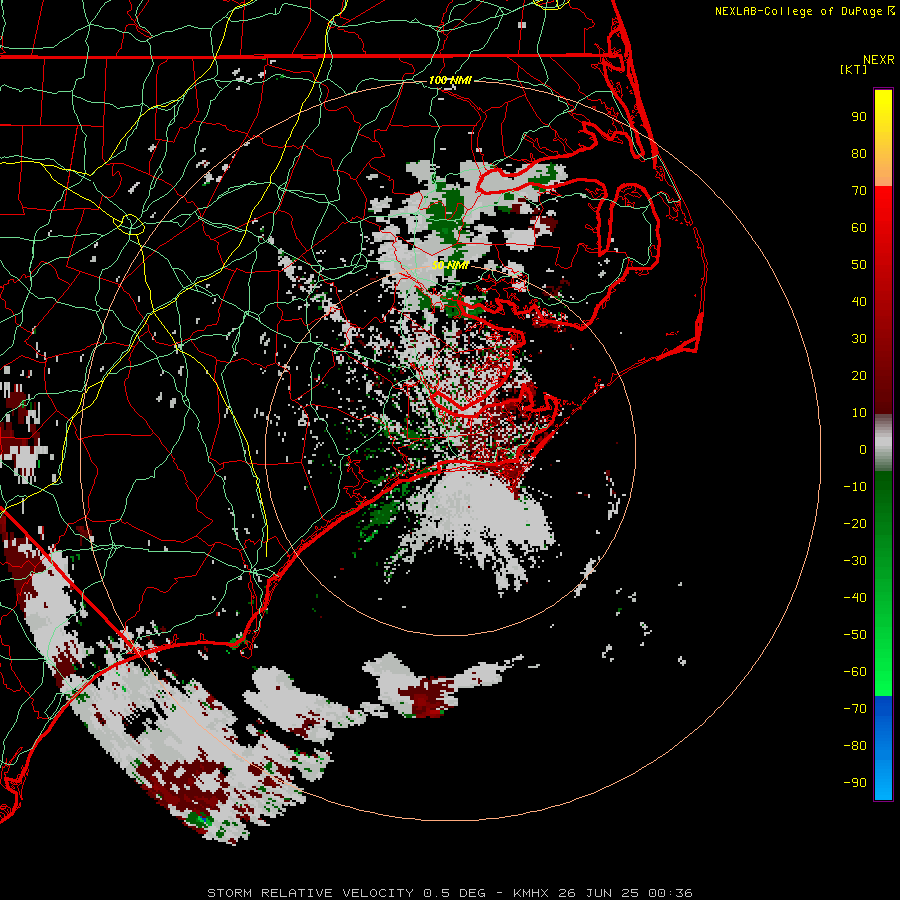The width and height of the screenshot is (900, 900).
Task: Click the -80 knot scale label
Action: click(x=855, y=746)
